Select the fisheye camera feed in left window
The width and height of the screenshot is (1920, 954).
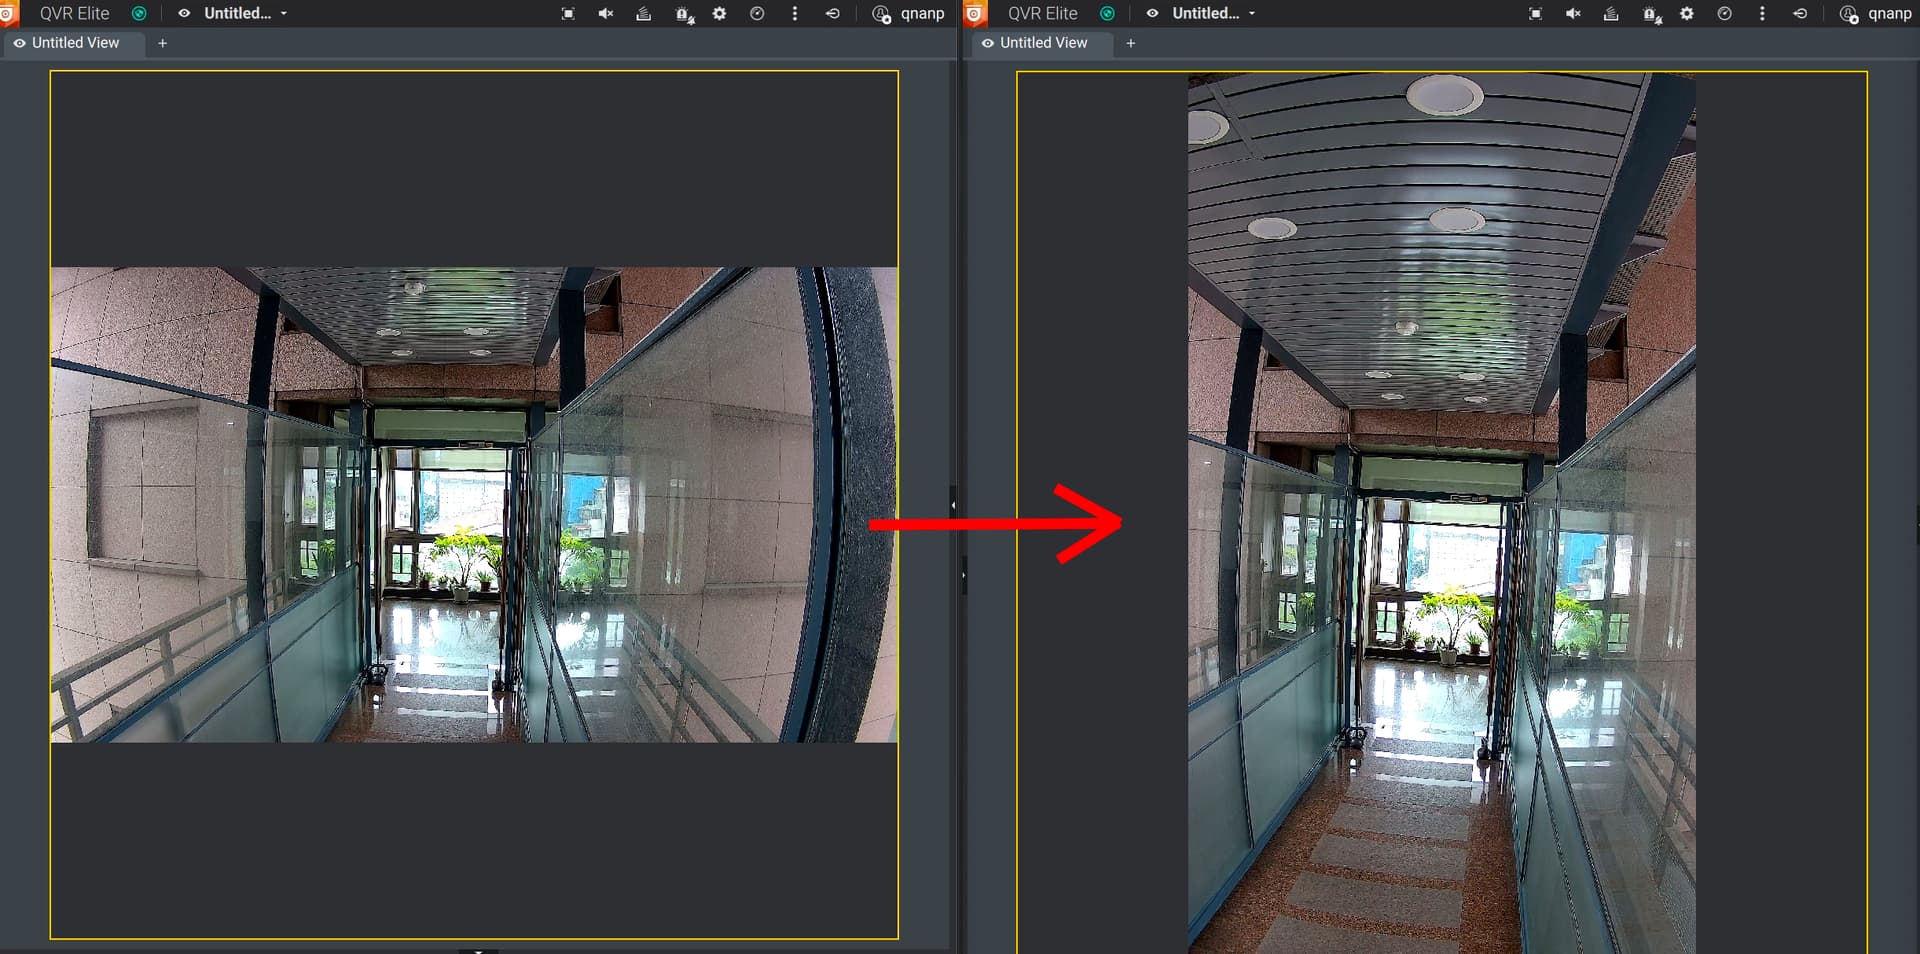point(474,504)
